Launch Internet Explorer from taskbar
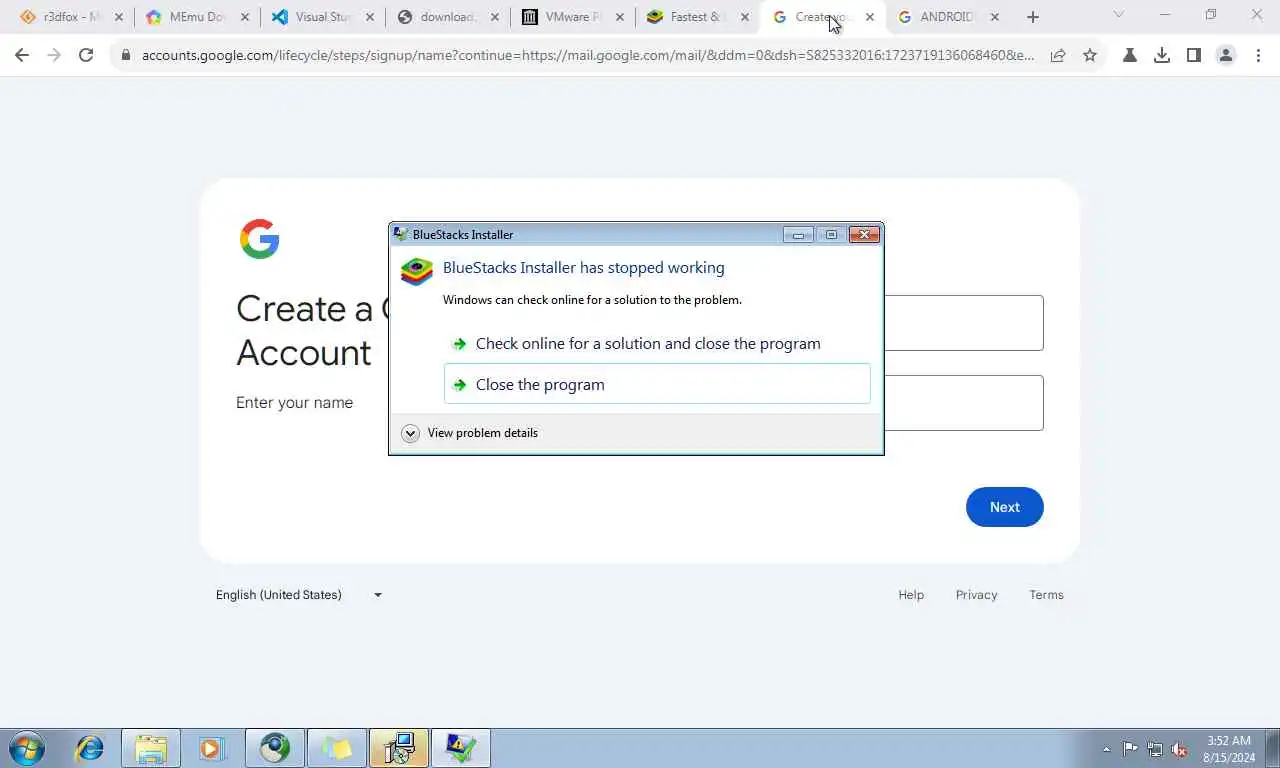This screenshot has height=768, width=1280. pos(90,748)
